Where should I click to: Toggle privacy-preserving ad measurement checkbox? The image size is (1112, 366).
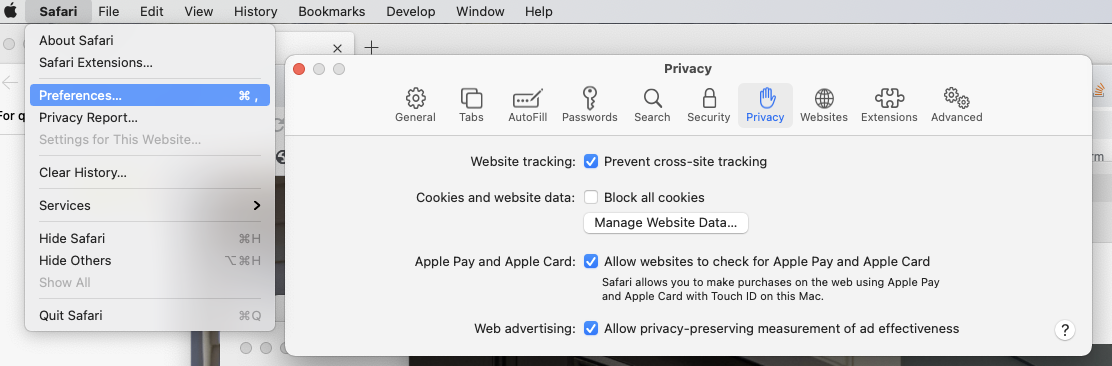(x=590, y=328)
